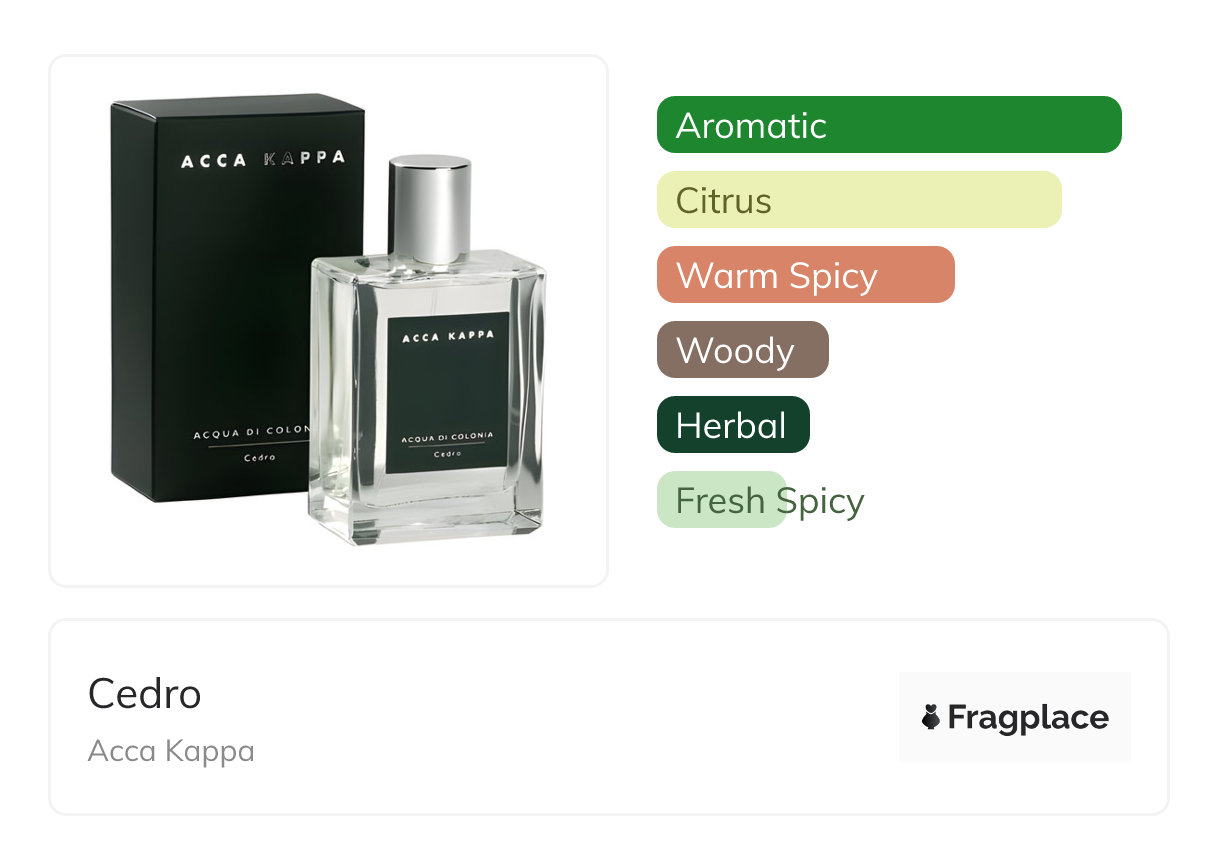Pick the Woody accord bar
Screen dimensions: 1218x864
743,350
